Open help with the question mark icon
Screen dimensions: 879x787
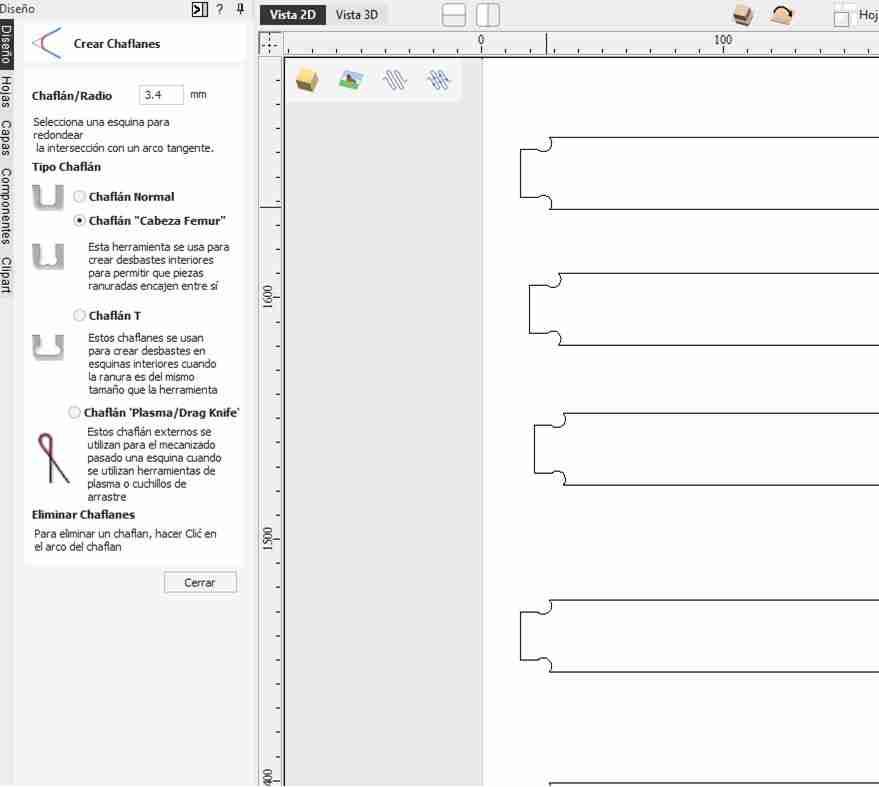tap(220, 10)
